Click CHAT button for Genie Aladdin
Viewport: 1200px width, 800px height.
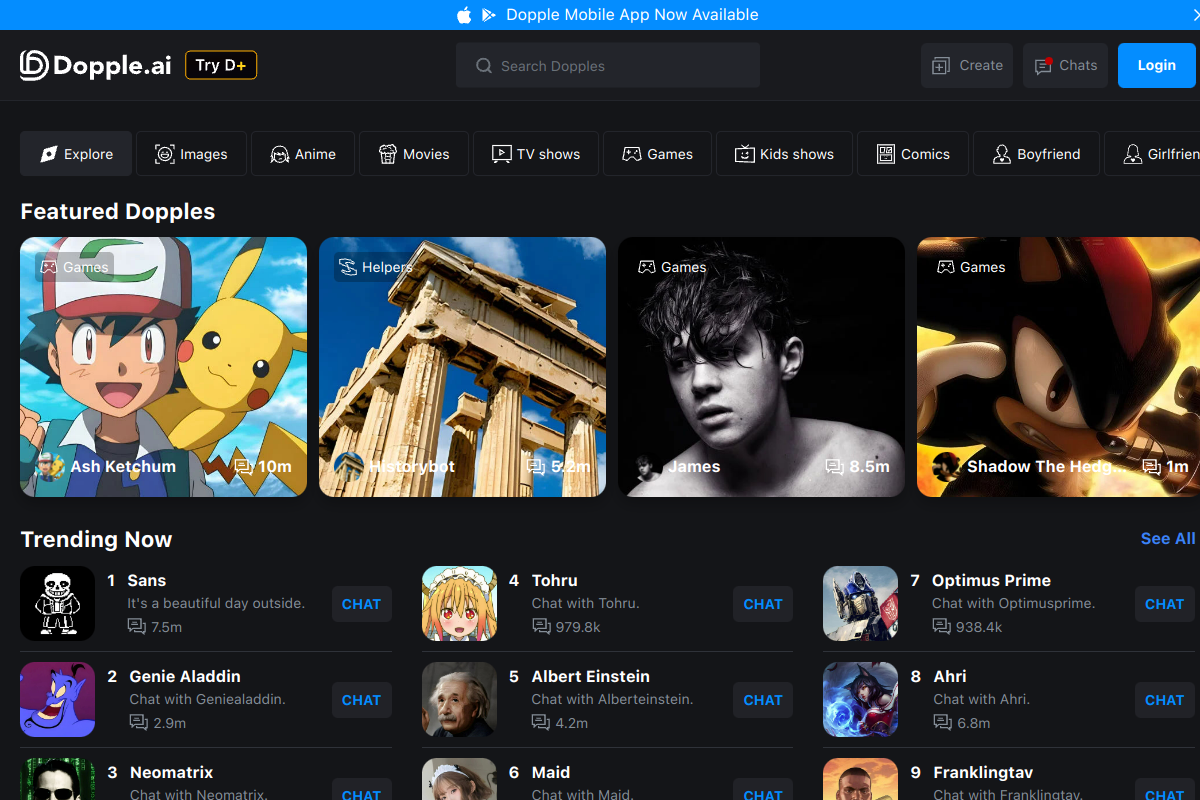coord(361,700)
